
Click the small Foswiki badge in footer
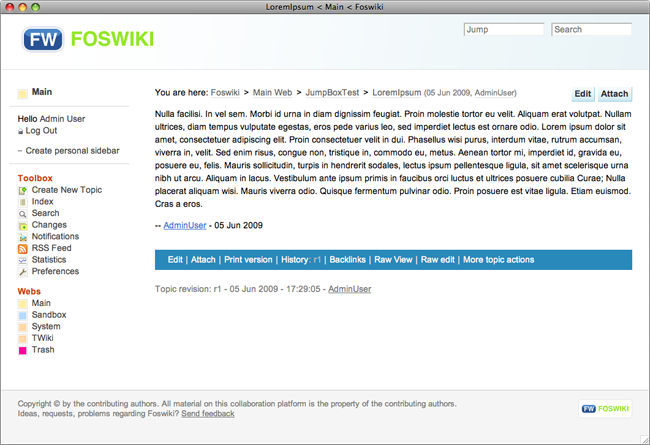[605, 409]
